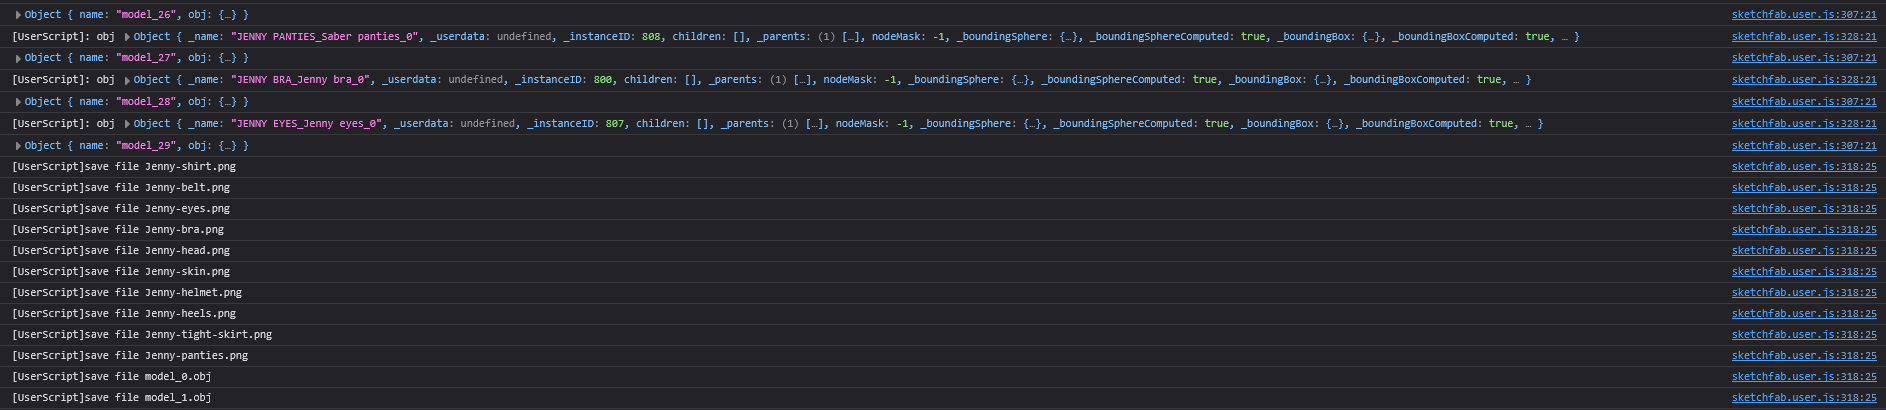
Task: Expand the model_27 object entry
Action: tap(18, 58)
